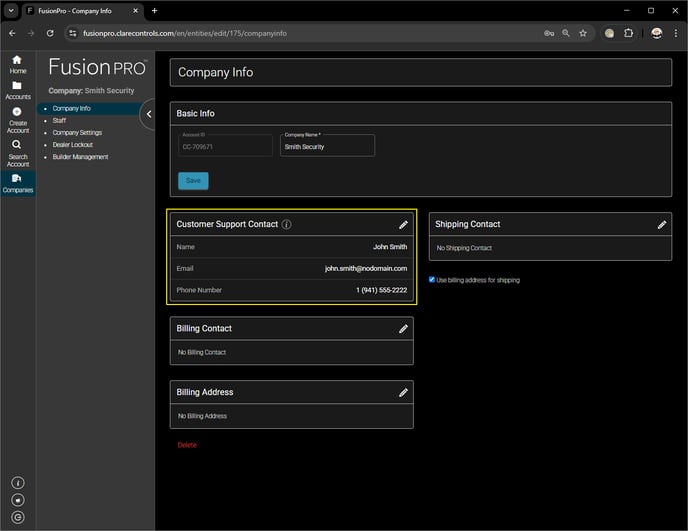
Task: Open Dealer Lockout menu item
Action: (x=73, y=145)
